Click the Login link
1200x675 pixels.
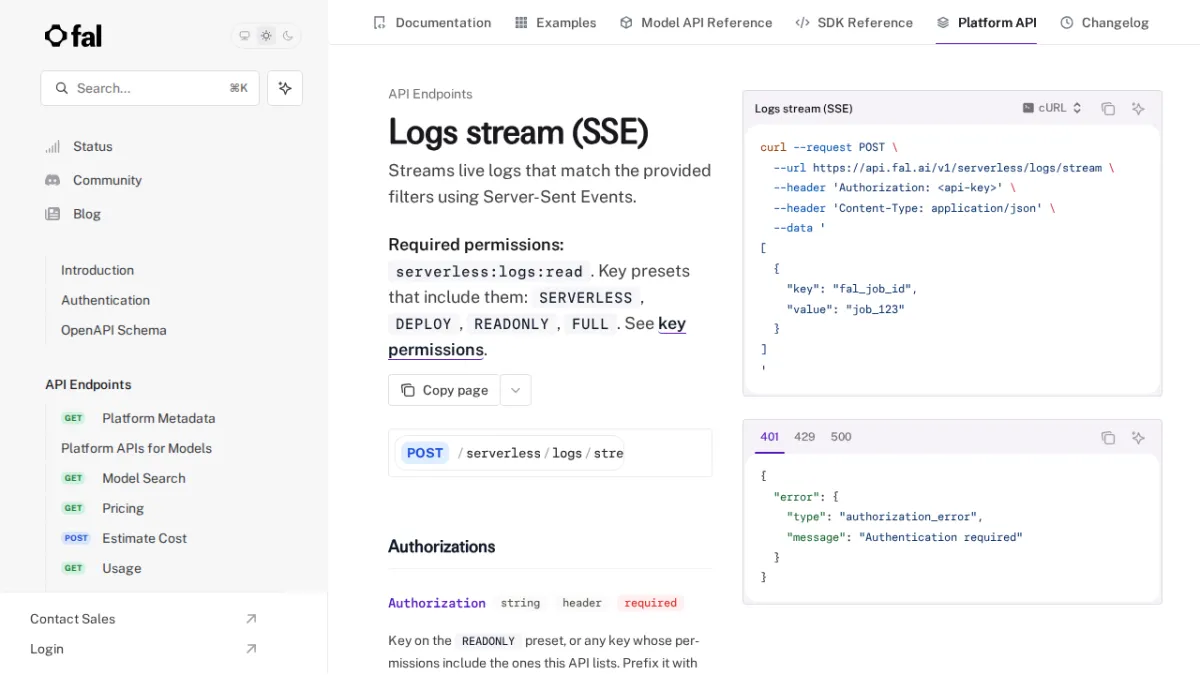pyautogui.click(x=144, y=649)
